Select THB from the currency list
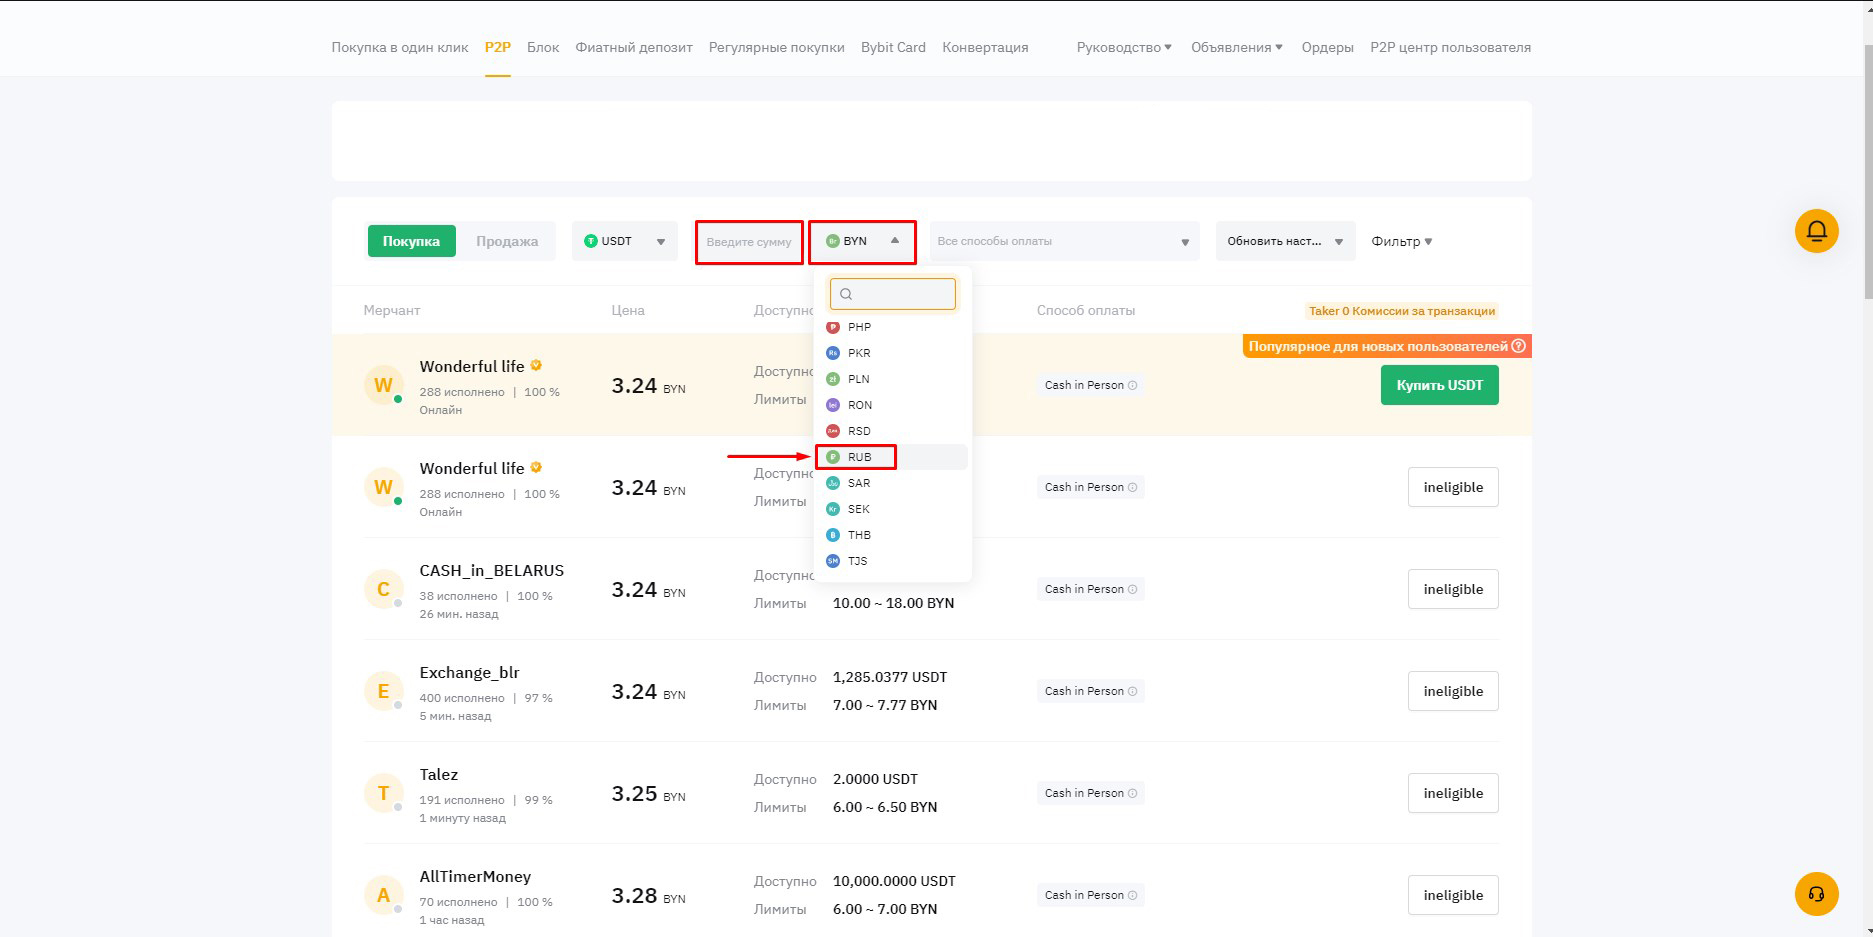 891,535
